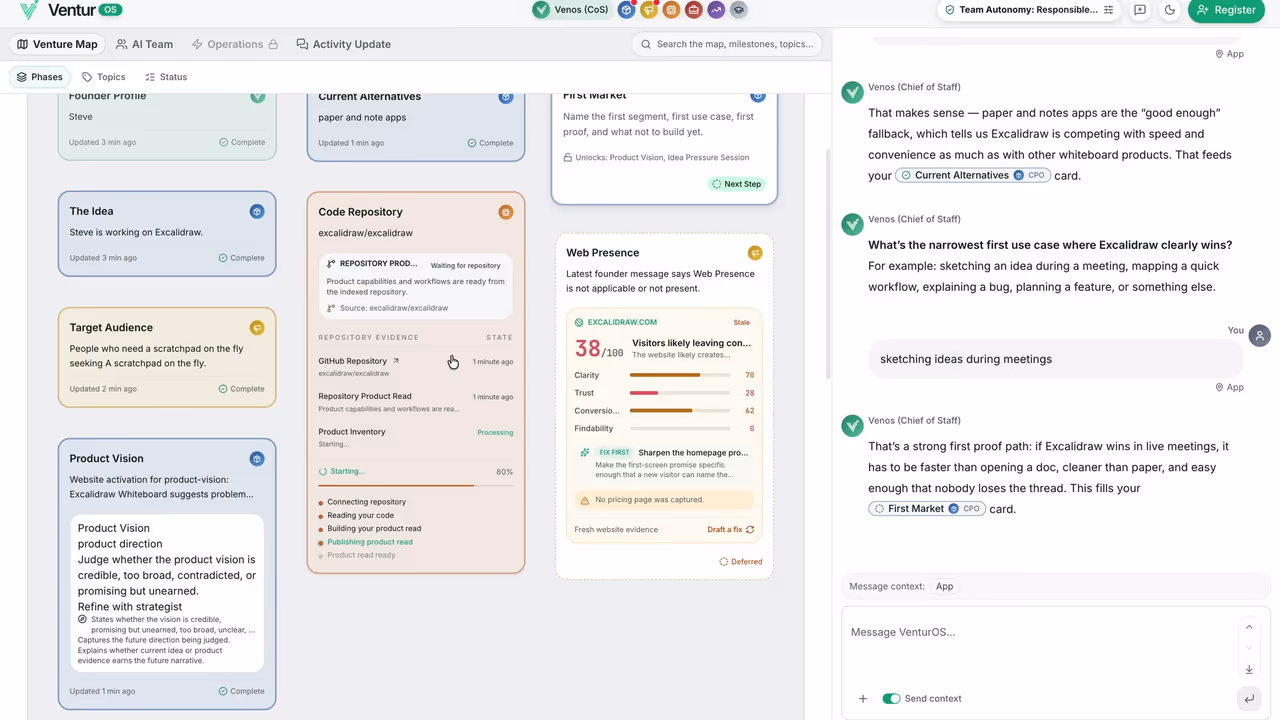Click the Register button

coord(1226,10)
